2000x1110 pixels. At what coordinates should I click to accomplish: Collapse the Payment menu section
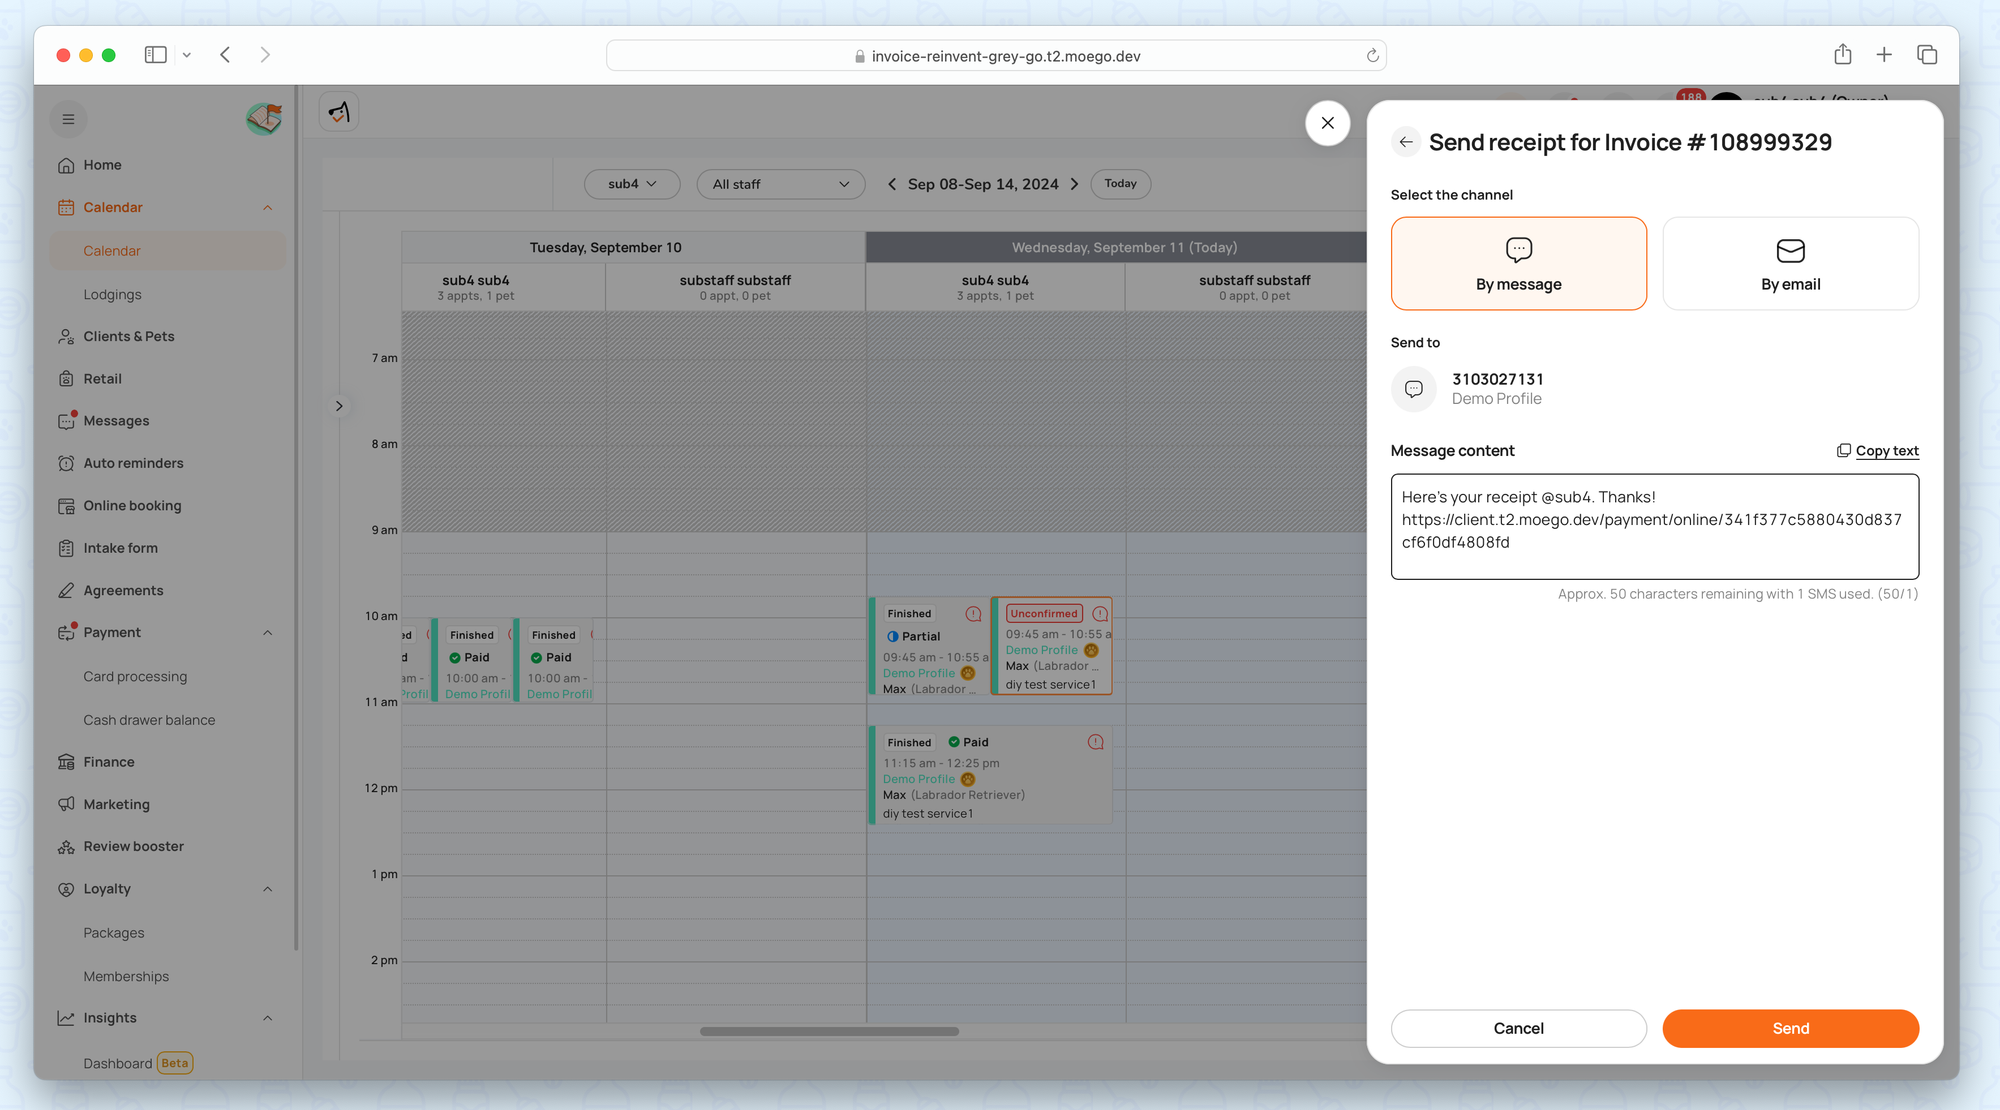(267, 633)
